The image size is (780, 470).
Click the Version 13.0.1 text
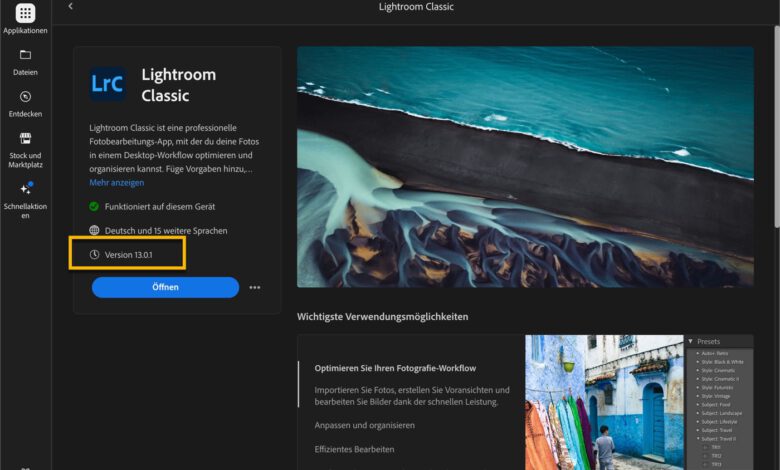[x=128, y=255]
